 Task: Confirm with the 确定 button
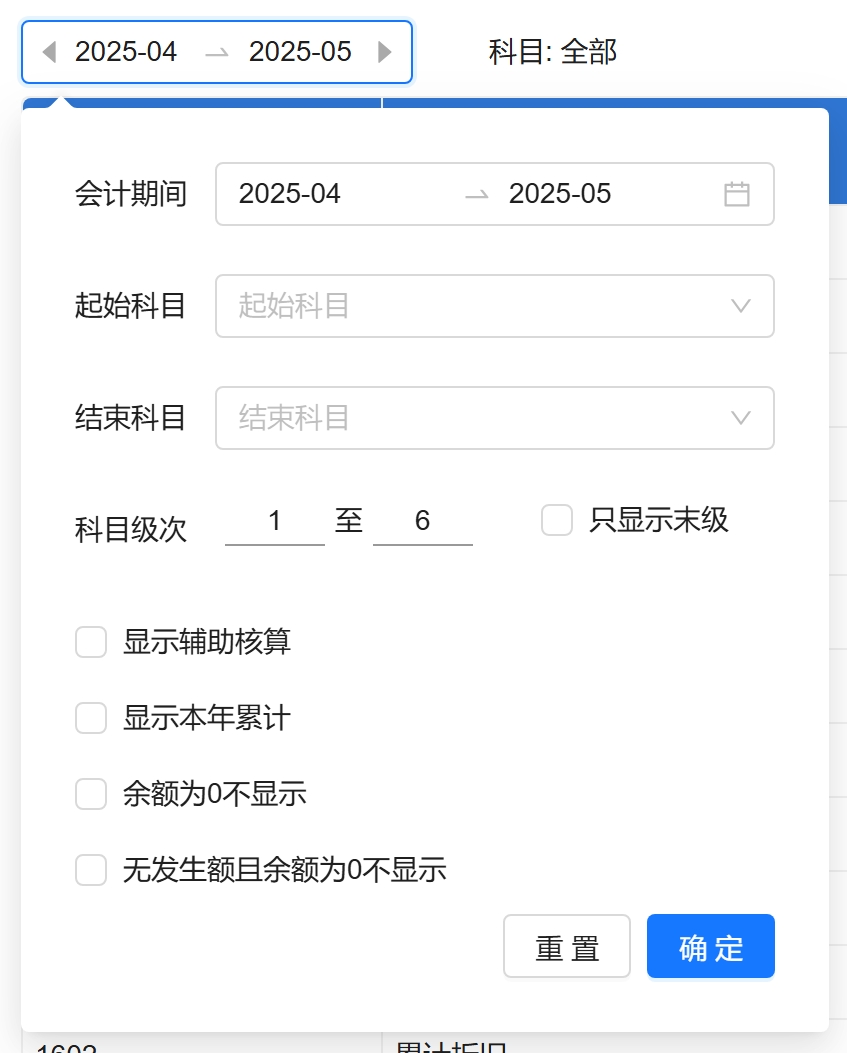[711, 946]
